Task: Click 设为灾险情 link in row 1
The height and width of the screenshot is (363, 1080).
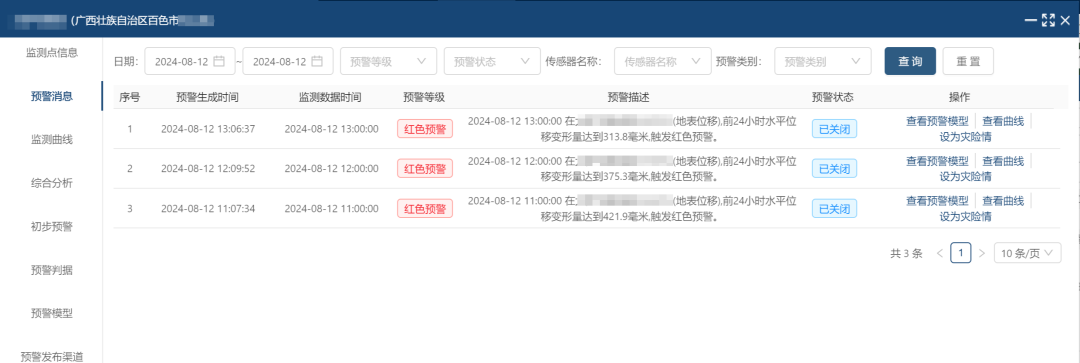Action: [966, 136]
